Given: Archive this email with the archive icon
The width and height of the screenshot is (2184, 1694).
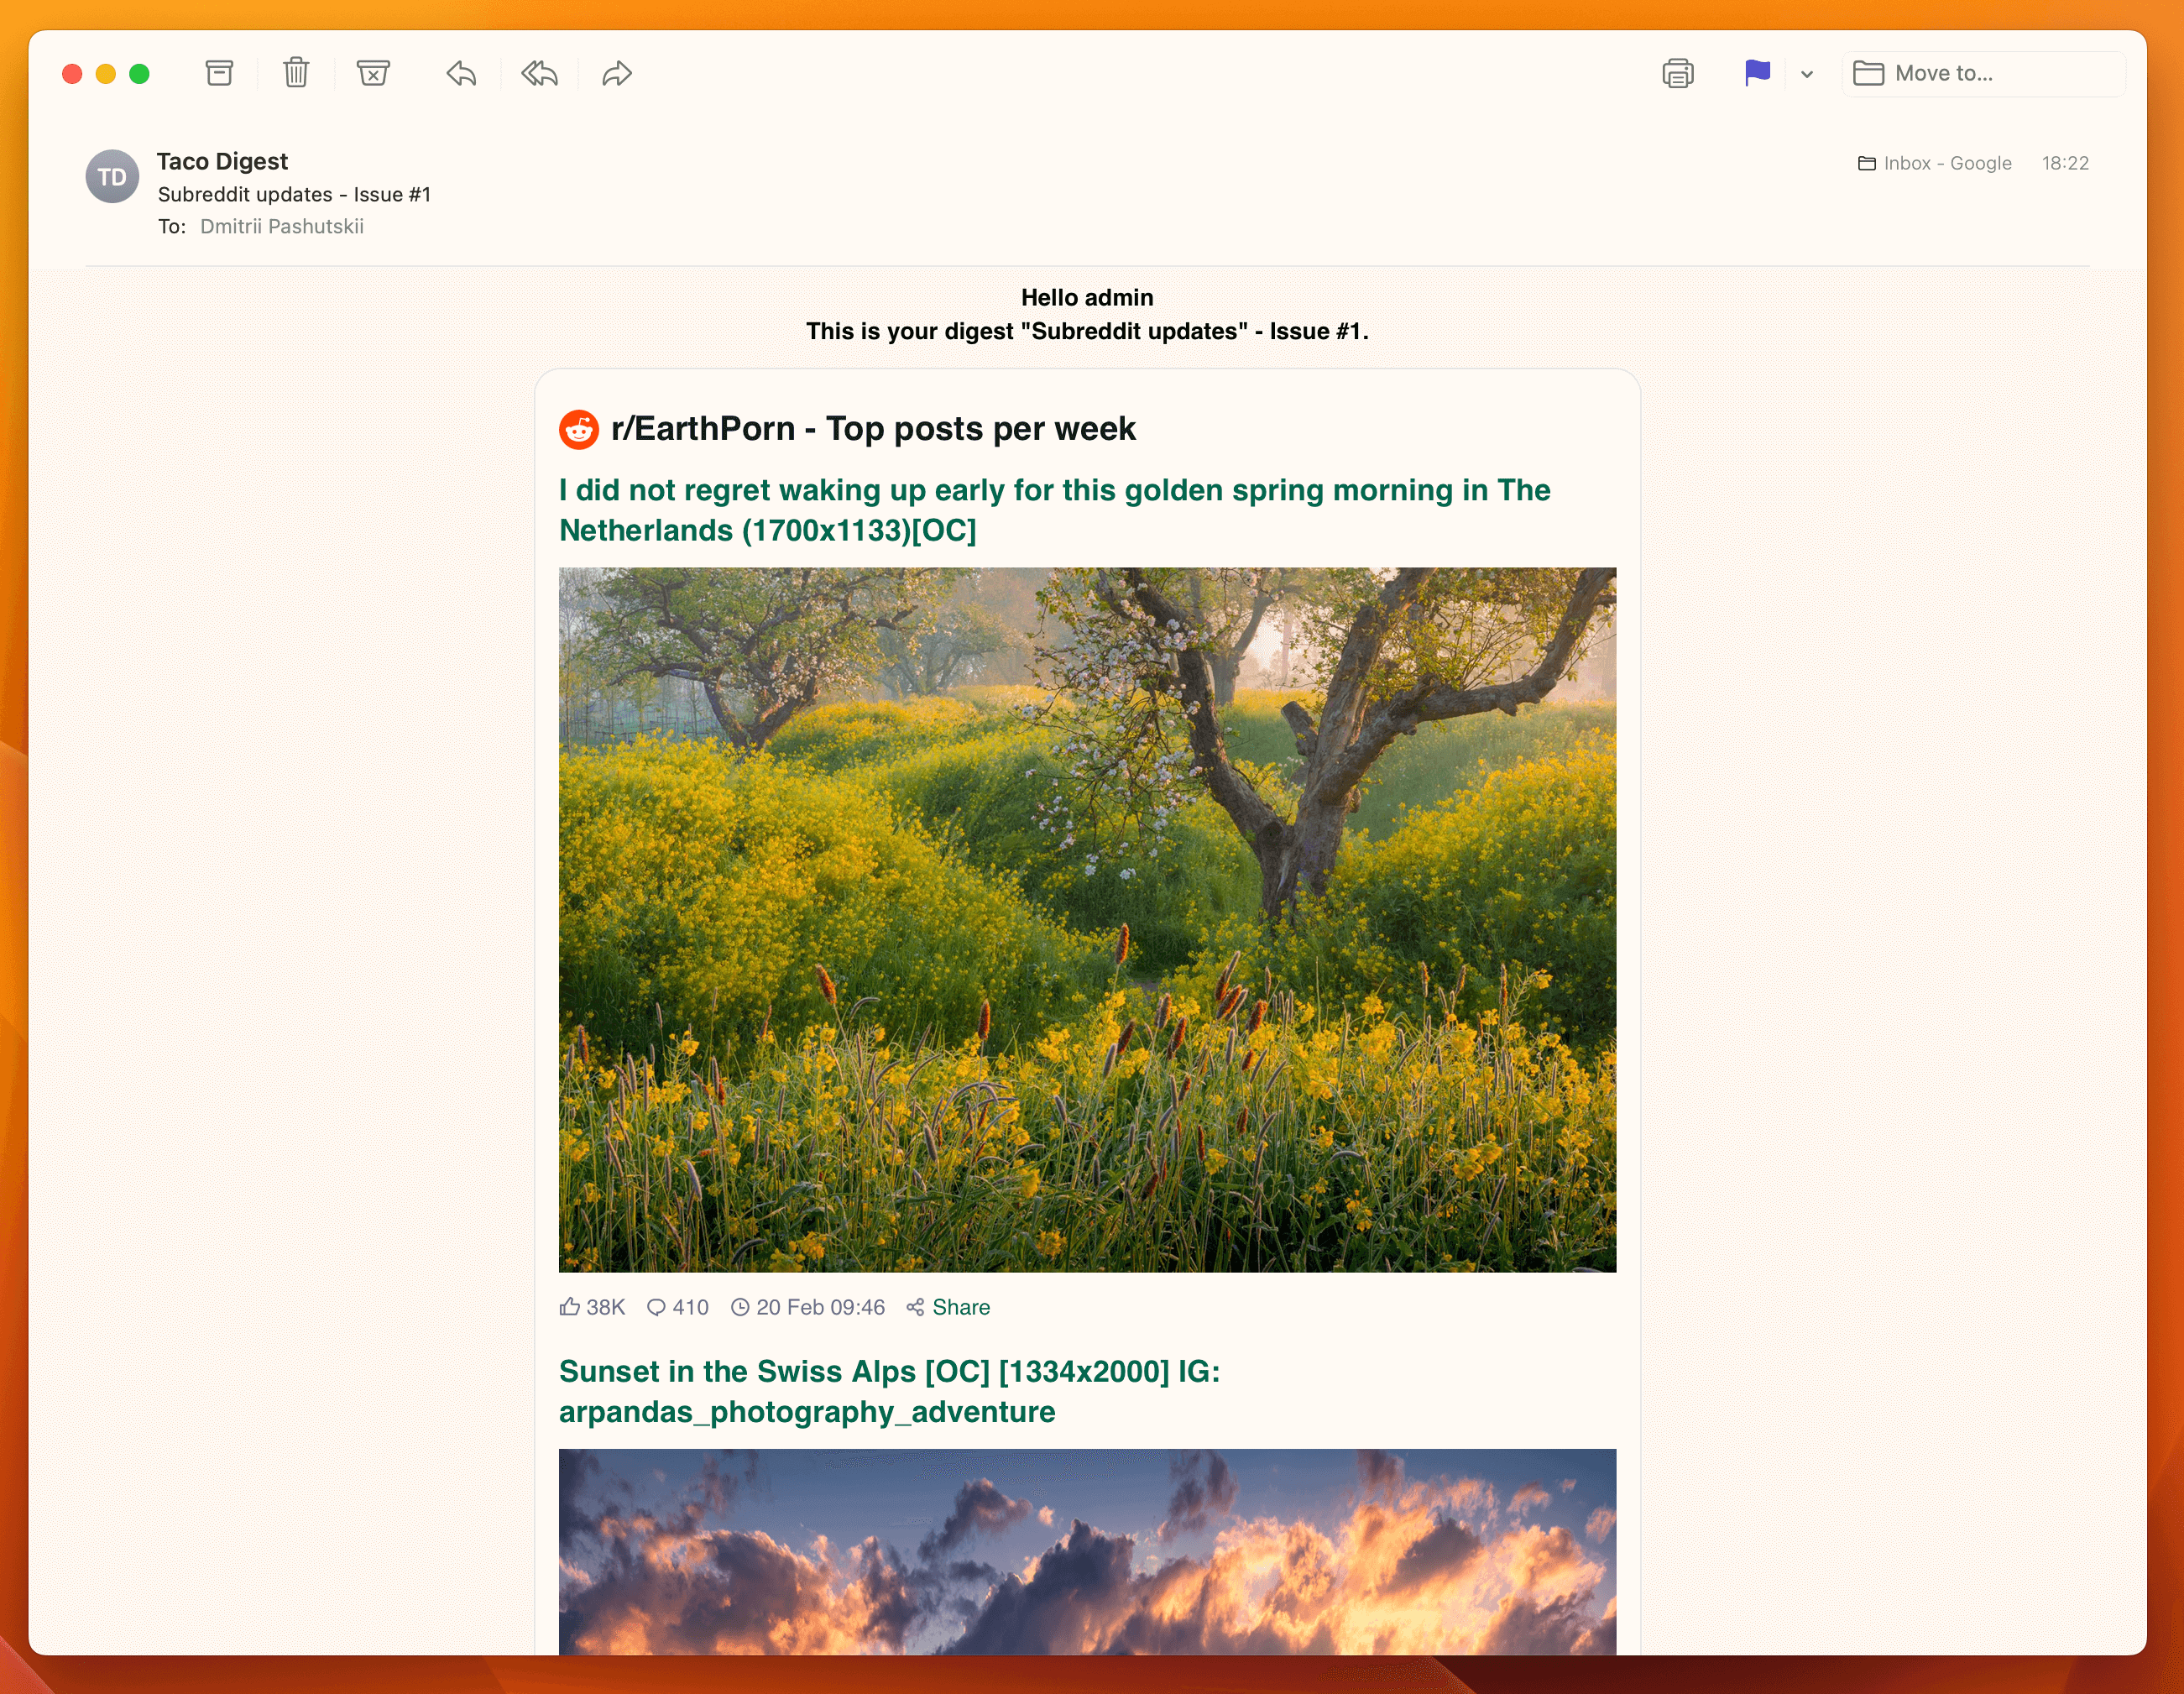Looking at the screenshot, I should pyautogui.click(x=219, y=73).
